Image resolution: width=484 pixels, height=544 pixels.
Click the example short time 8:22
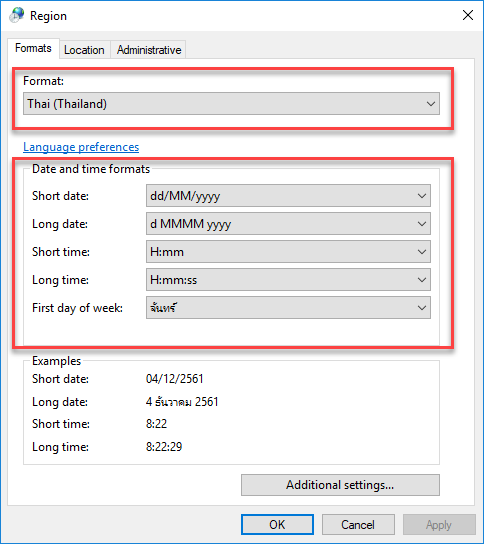pos(156,424)
